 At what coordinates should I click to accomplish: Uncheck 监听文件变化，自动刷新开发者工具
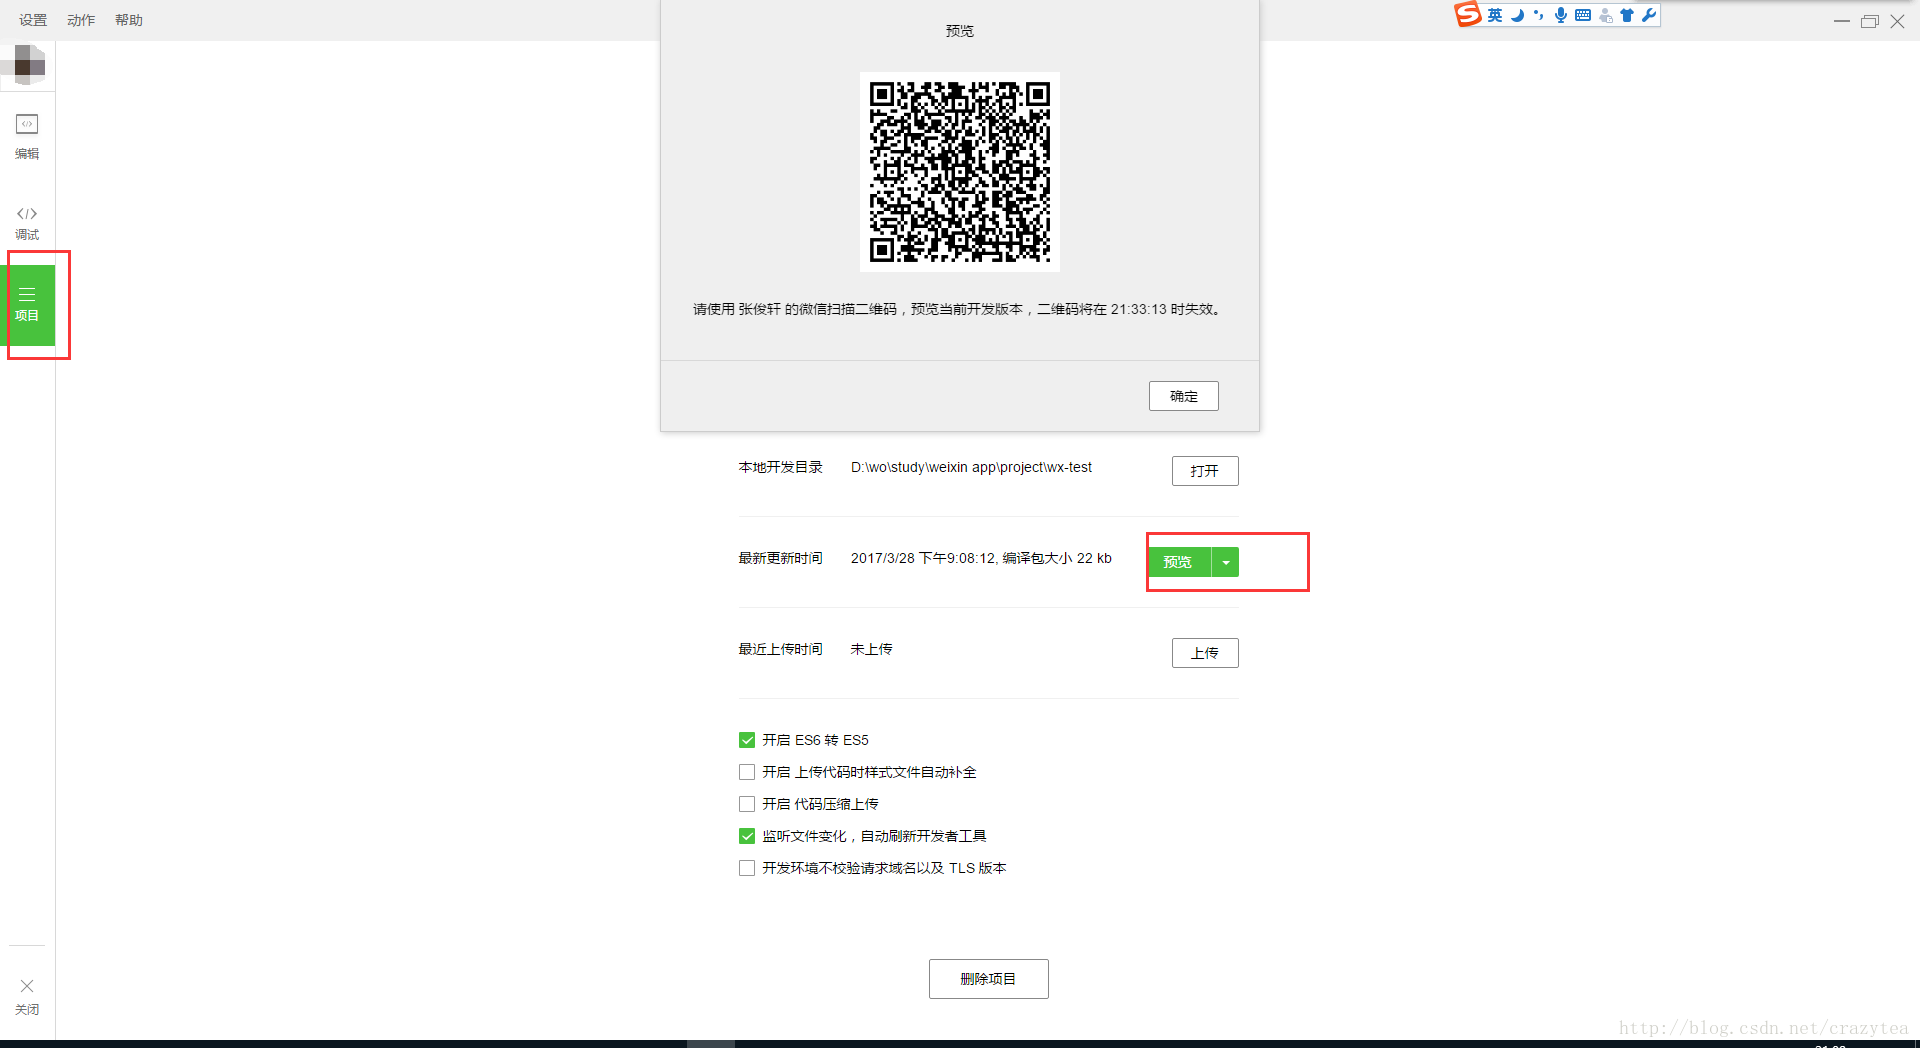click(747, 836)
